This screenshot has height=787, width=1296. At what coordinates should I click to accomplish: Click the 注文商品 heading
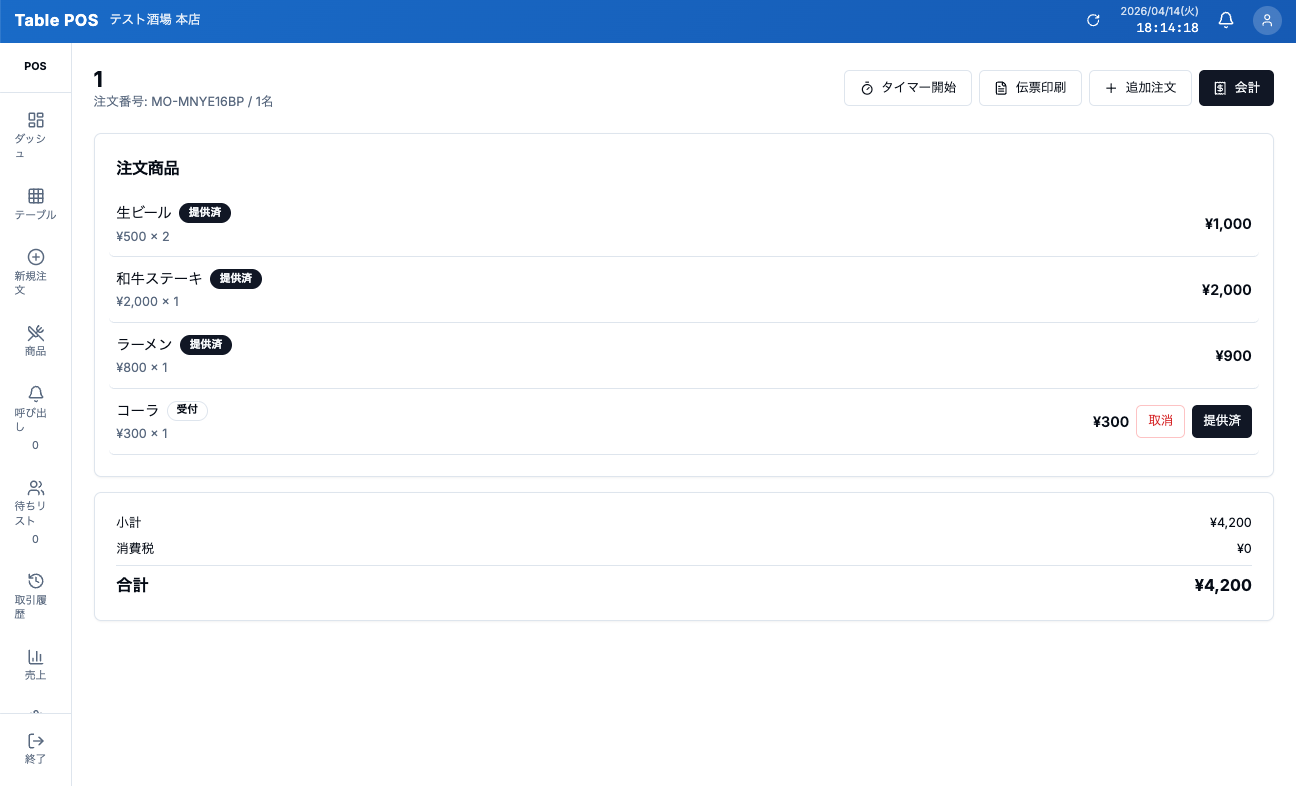point(148,168)
